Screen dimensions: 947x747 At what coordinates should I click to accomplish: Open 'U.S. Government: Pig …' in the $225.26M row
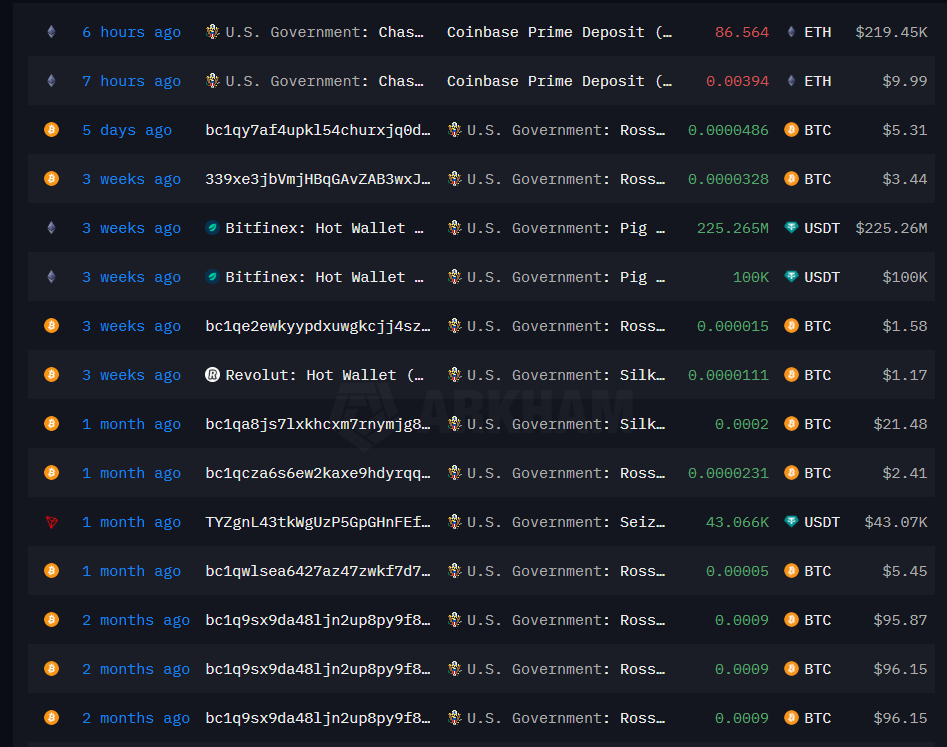pos(566,228)
